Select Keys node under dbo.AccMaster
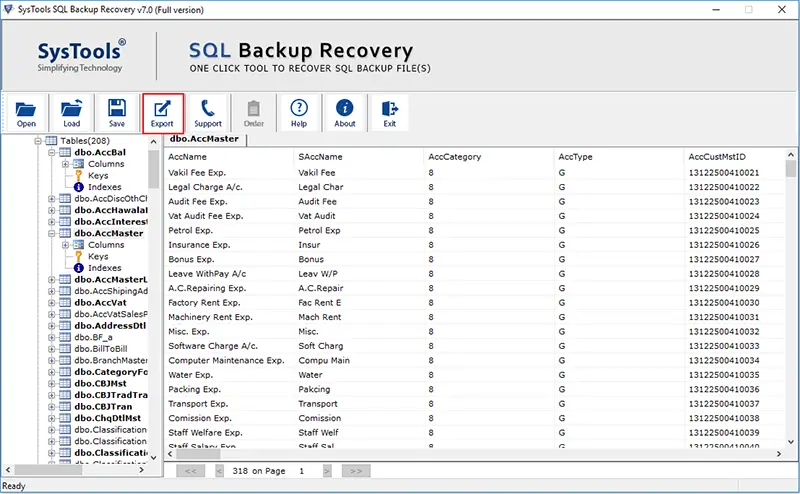The height and width of the screenshot is (494, 800). tap(98, 256)
